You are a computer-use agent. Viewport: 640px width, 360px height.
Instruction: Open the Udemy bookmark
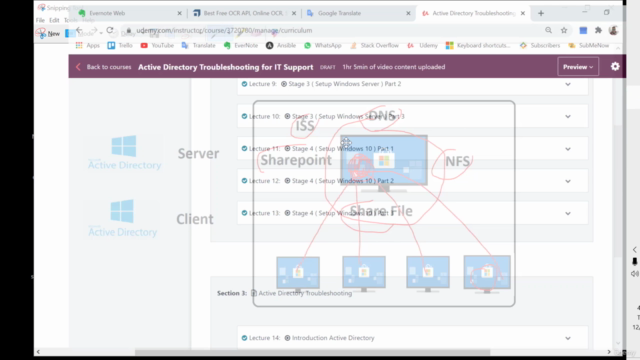422,45
